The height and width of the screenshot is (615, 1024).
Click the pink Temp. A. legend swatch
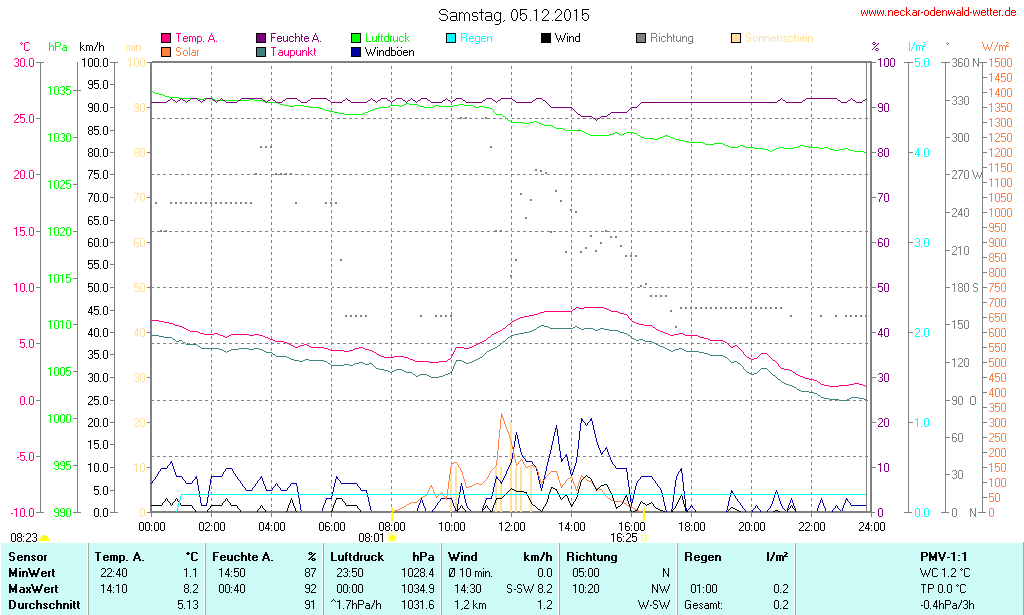pos(166,39)
